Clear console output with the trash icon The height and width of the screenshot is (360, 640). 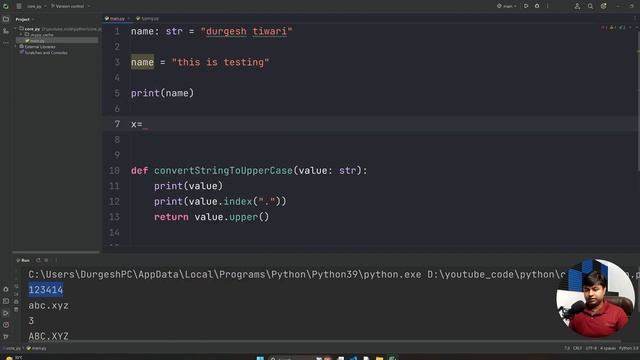click(x=16, y=309)
